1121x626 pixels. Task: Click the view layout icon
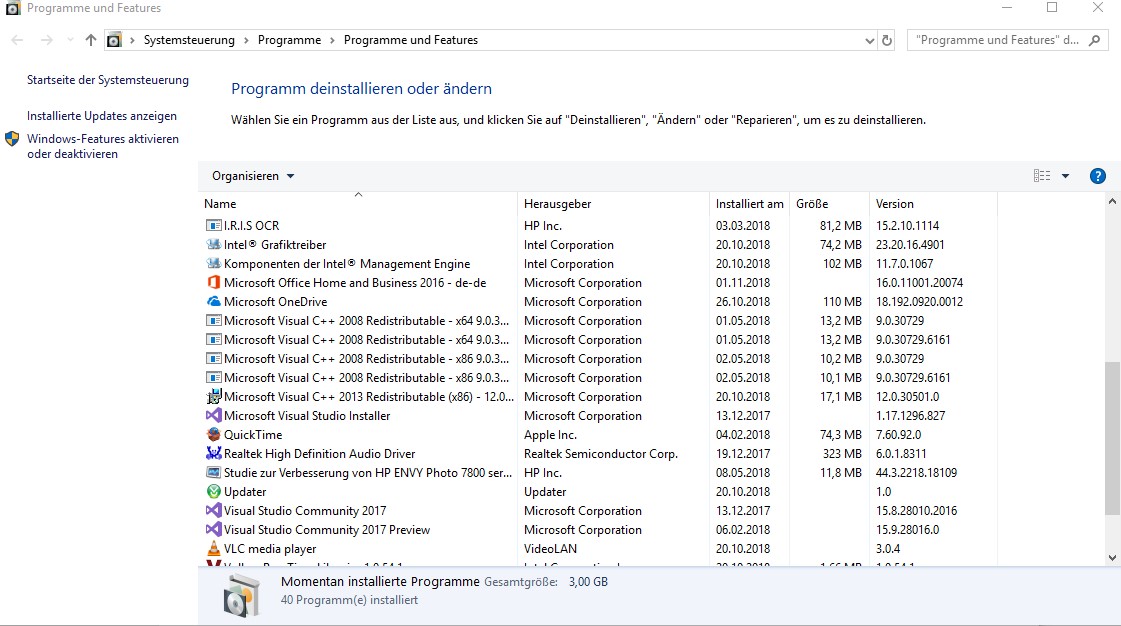(x=1042, y=176)
